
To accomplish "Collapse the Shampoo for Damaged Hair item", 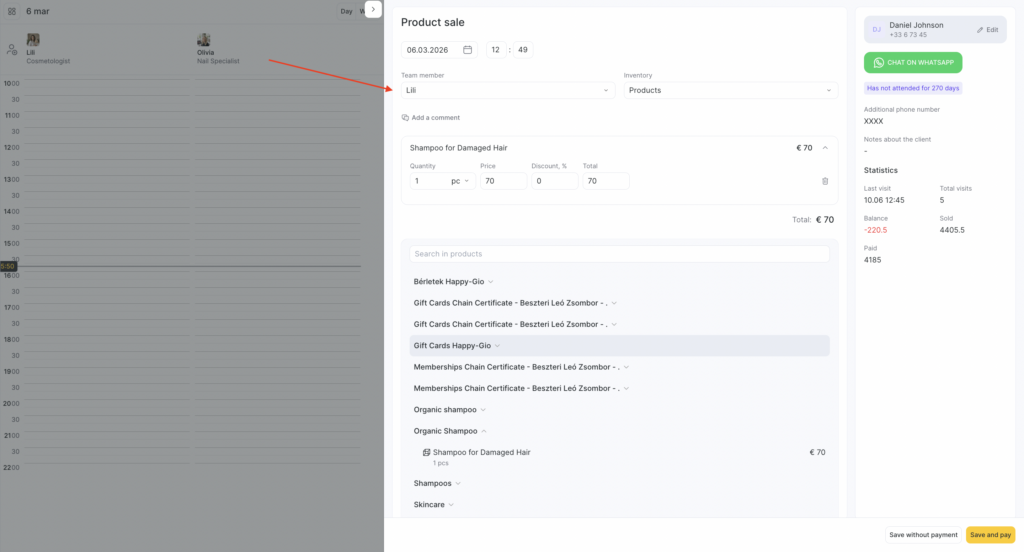I will click(x=825, y=148).
